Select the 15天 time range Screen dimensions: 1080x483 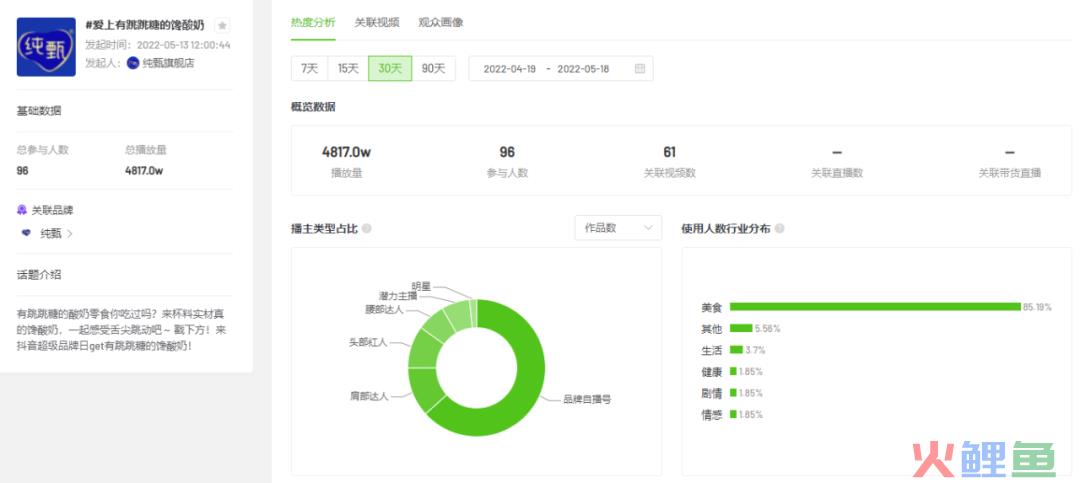pos(348,69)
